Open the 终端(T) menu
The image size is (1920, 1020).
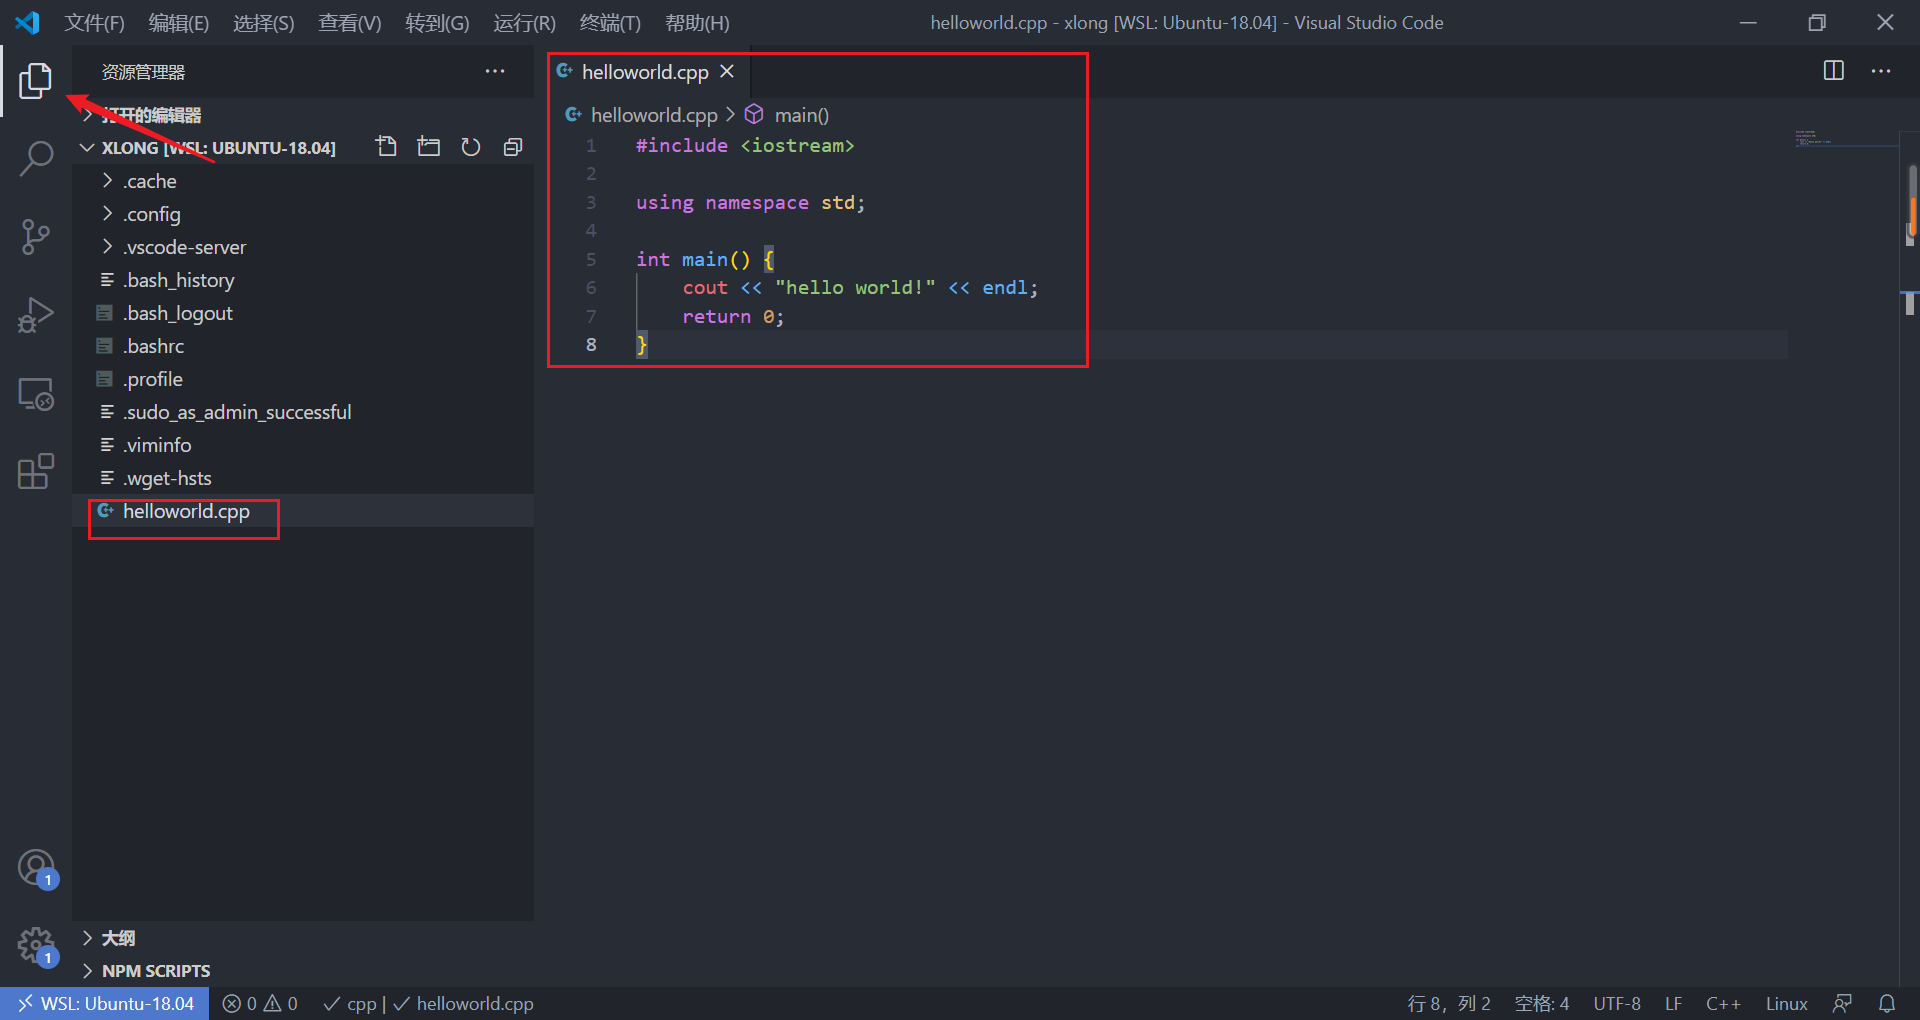pos(610,23)
